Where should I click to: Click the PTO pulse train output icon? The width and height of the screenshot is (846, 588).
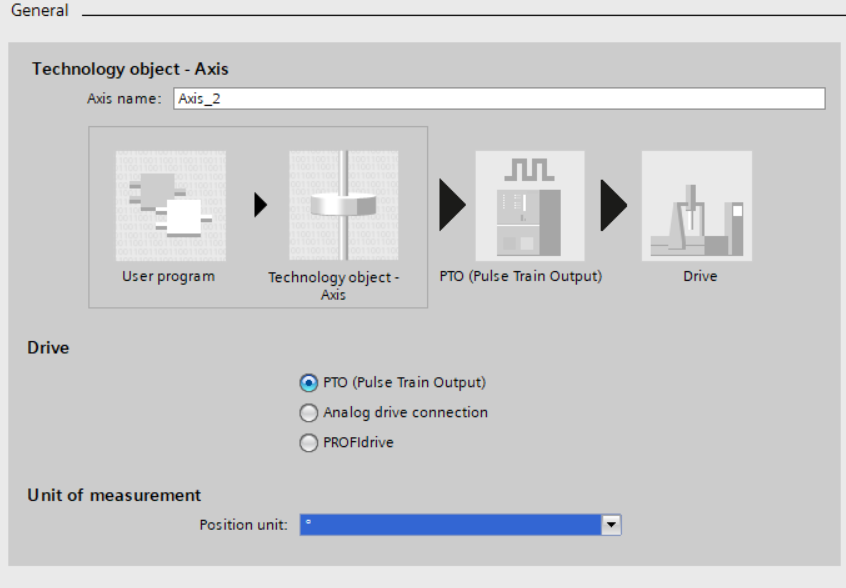[x=530, y=206]
